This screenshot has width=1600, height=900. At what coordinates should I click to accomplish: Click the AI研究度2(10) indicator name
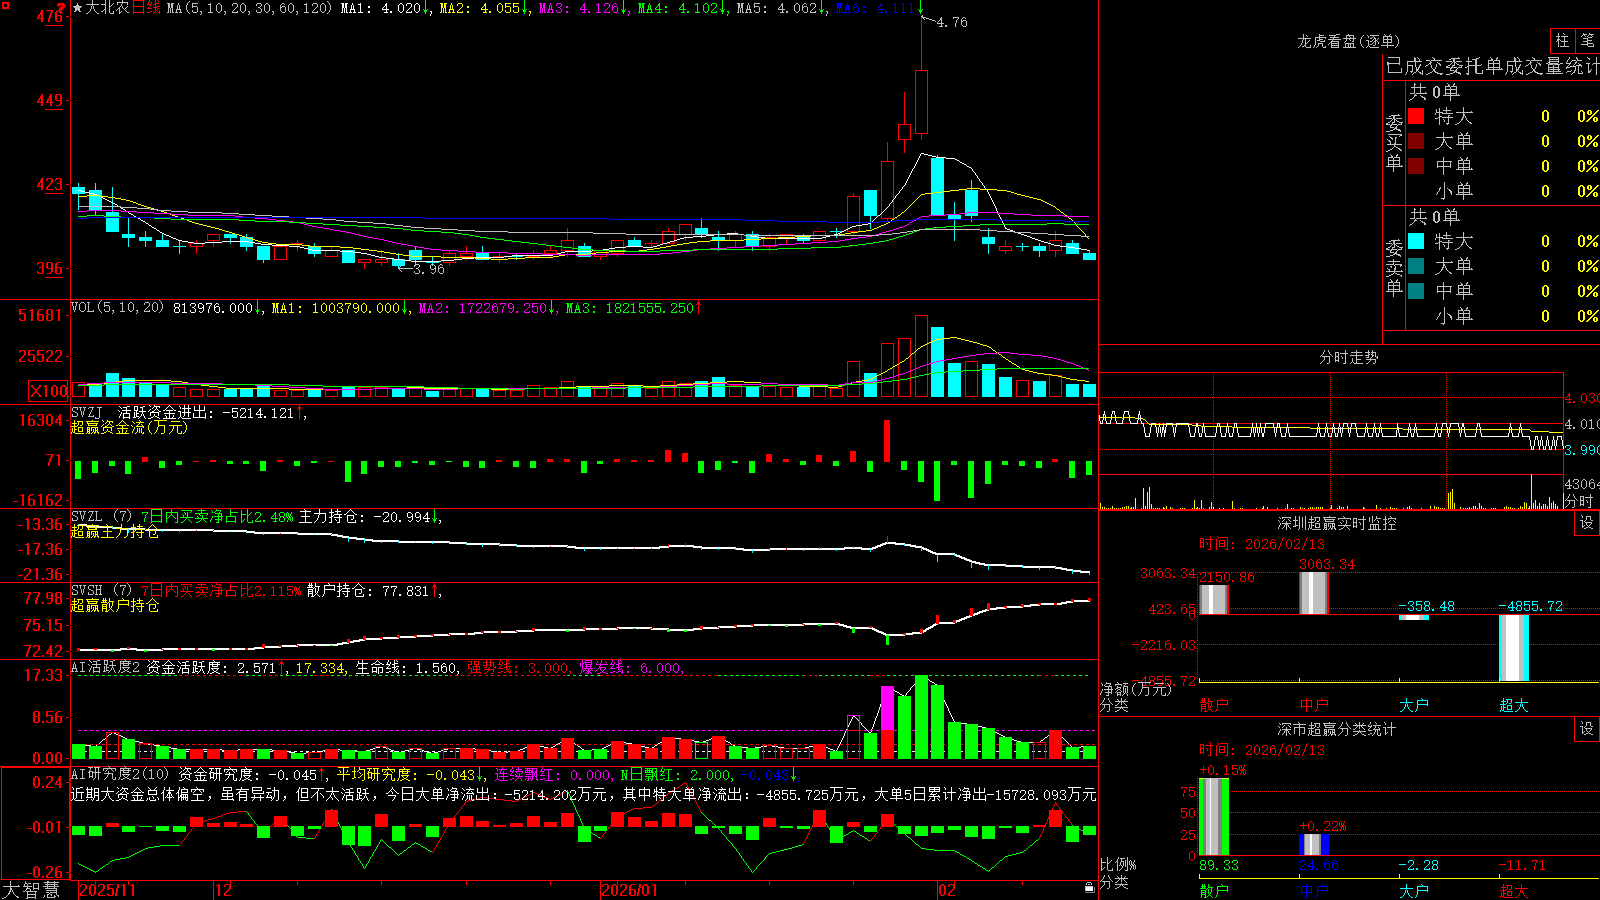tap(120, 774)
